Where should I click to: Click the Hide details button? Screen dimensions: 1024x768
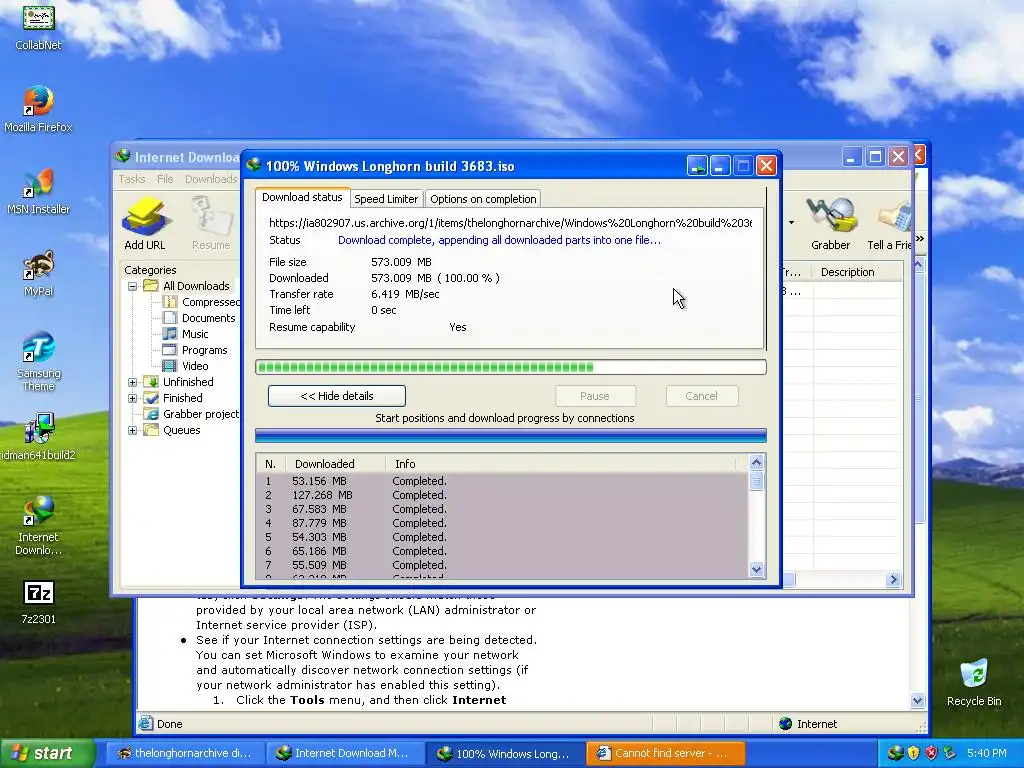337,396
